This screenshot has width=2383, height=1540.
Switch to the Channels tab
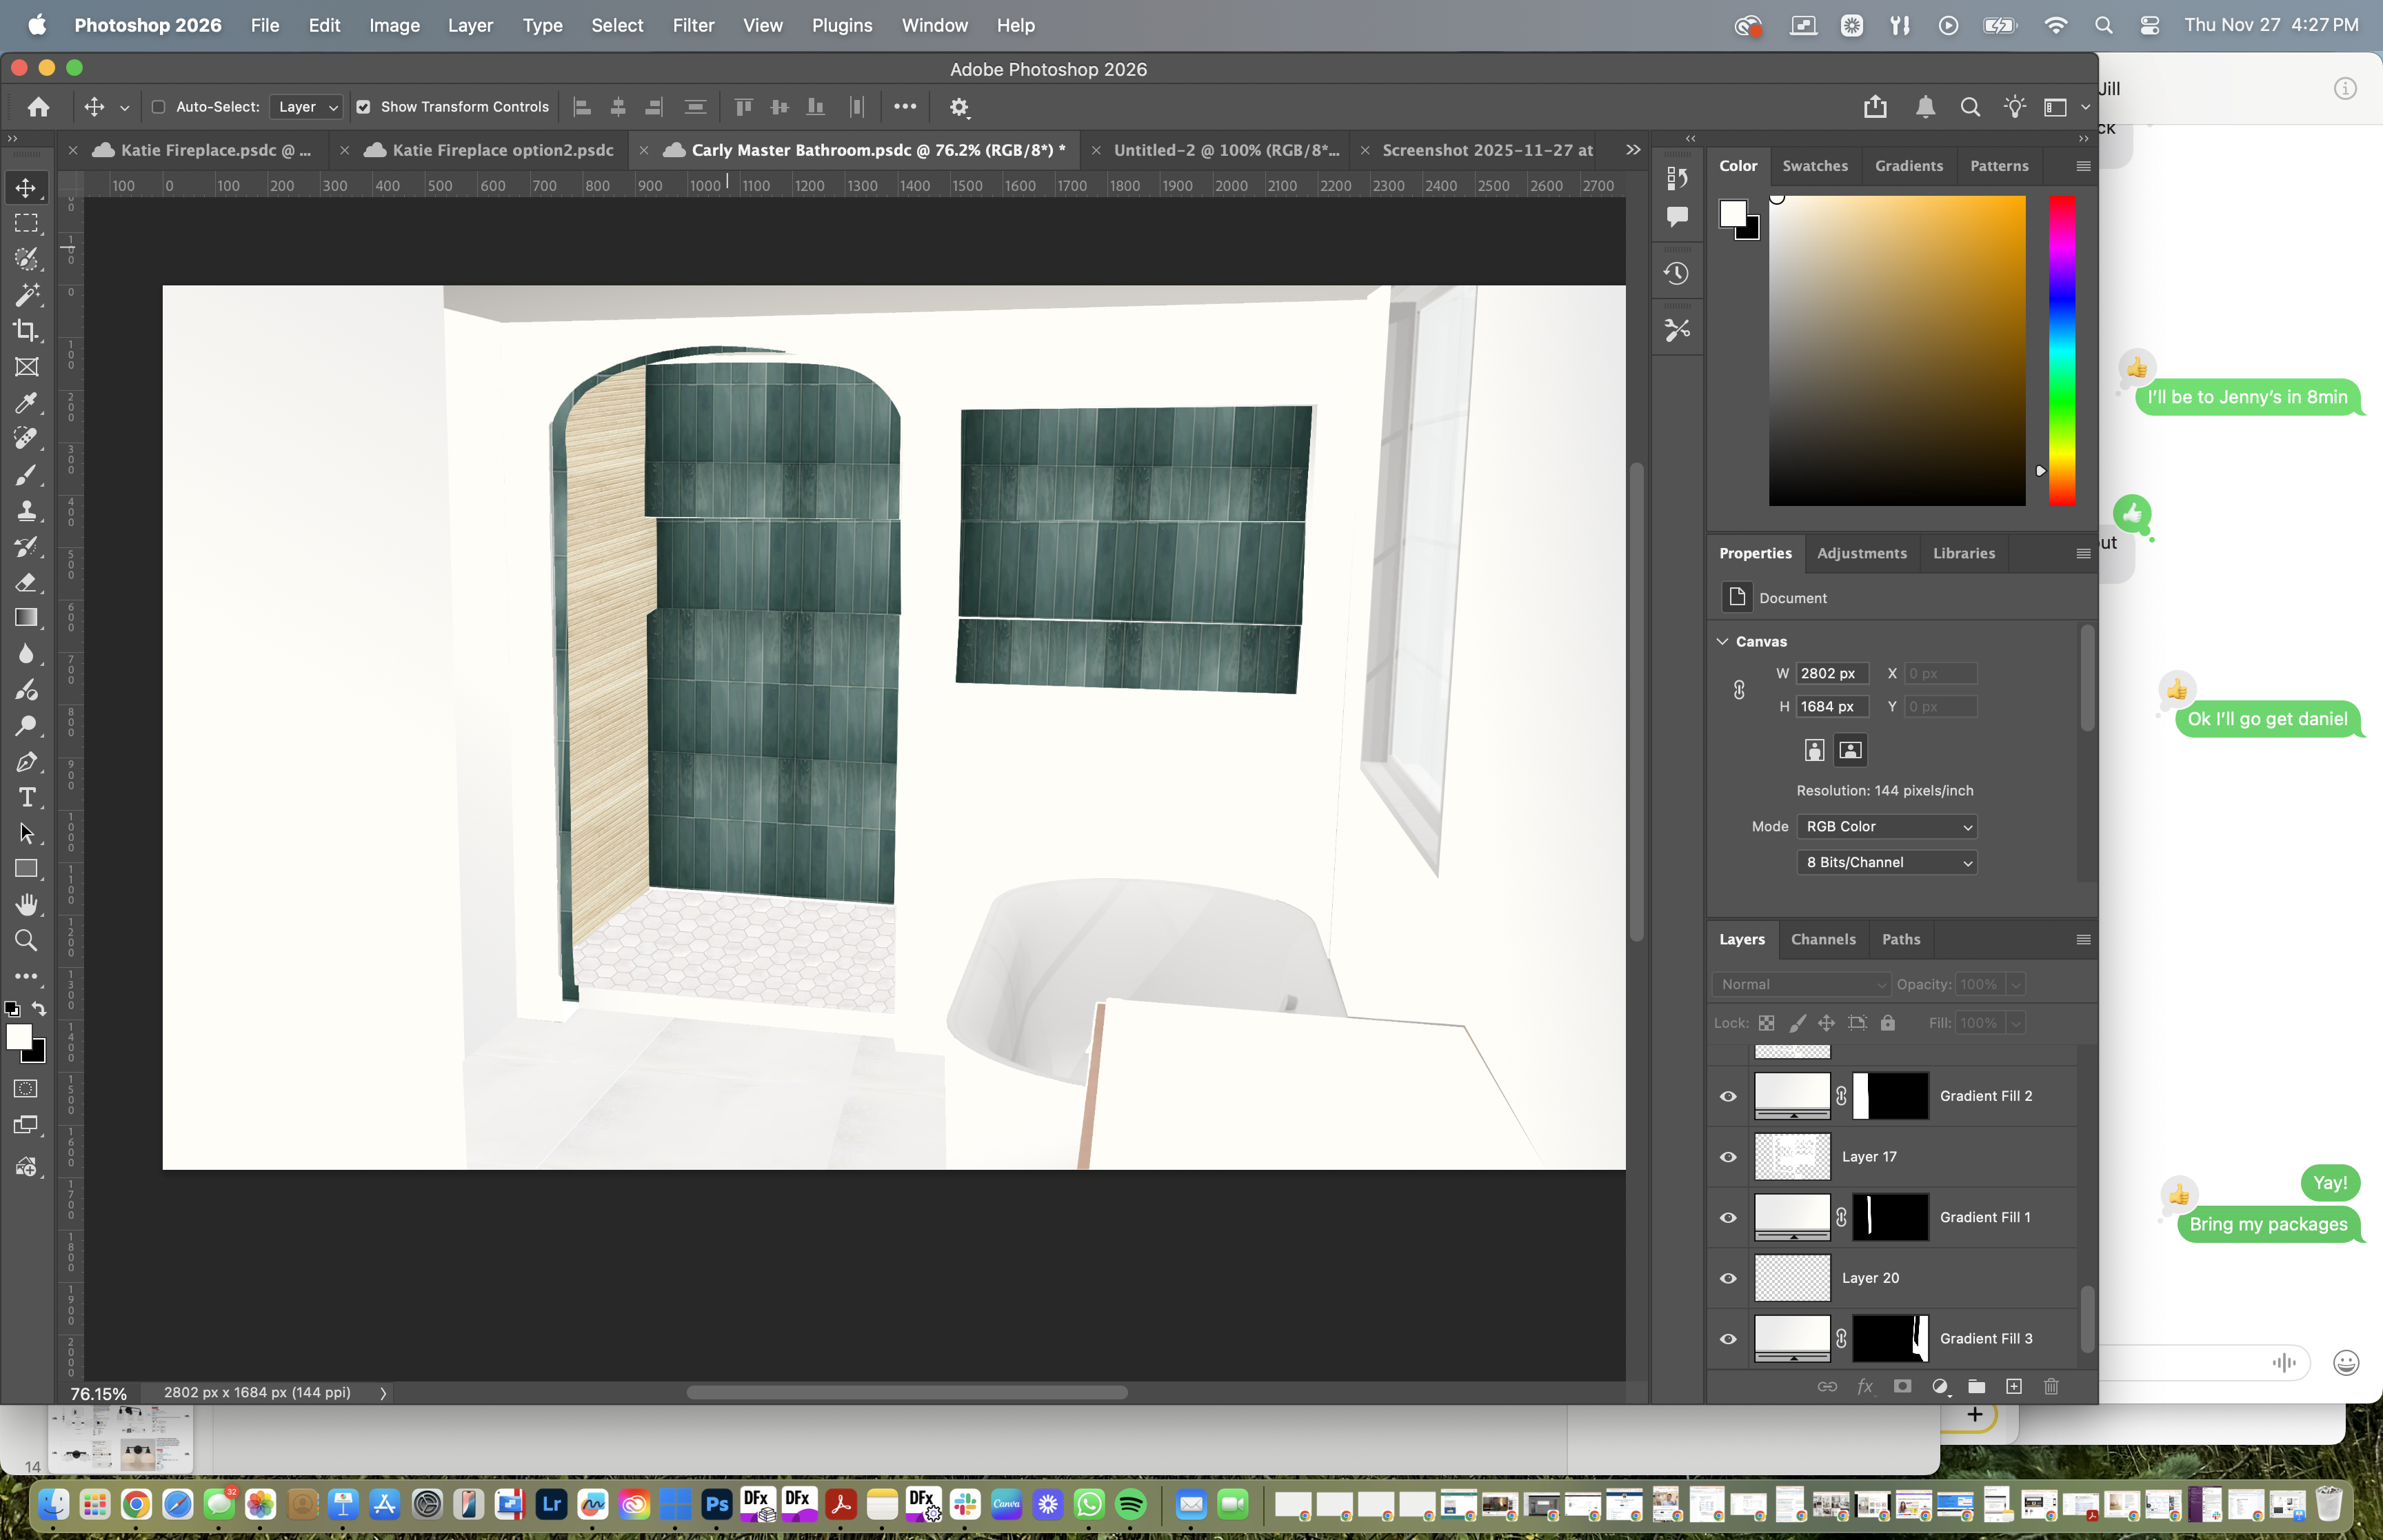click(x=1822, y=939)
